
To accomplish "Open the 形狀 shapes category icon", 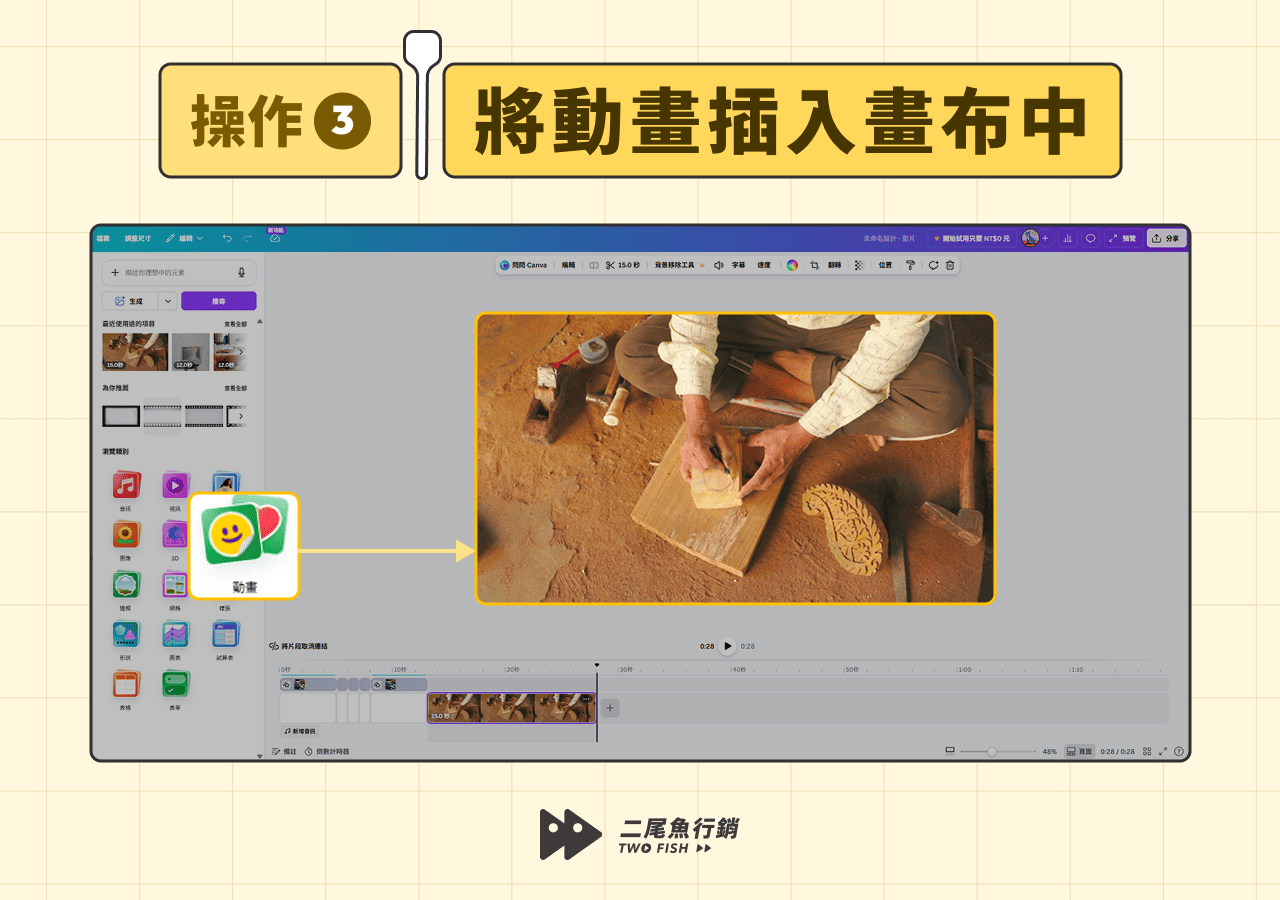I will (x=126, y=634).
